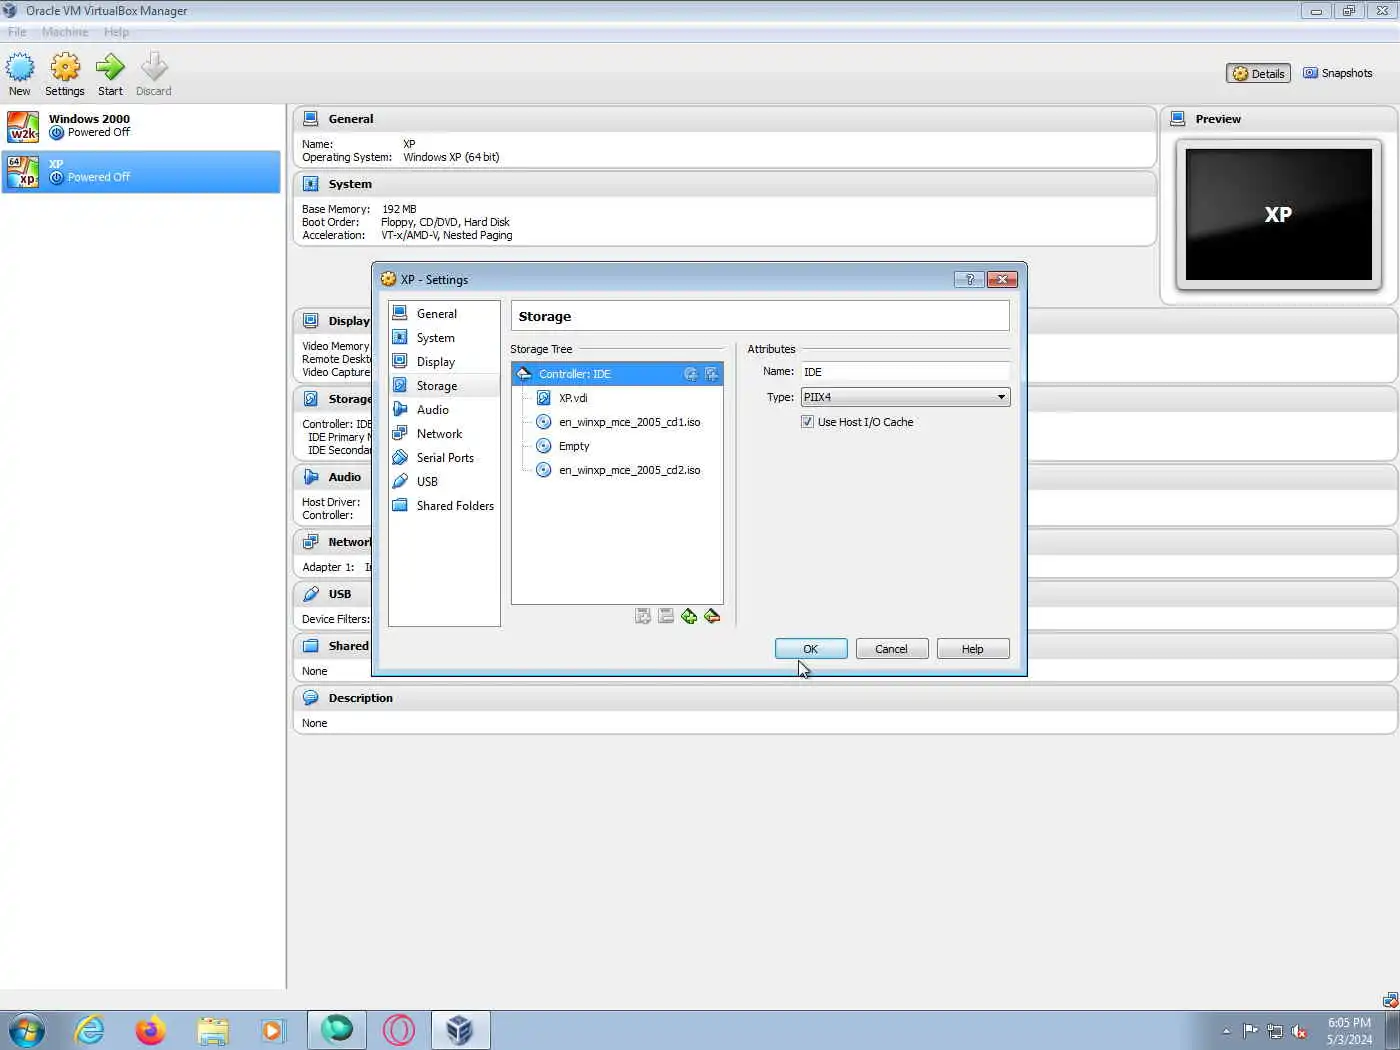
Task: Open Firefox from the taskbar
Action: pos(151,1030)
